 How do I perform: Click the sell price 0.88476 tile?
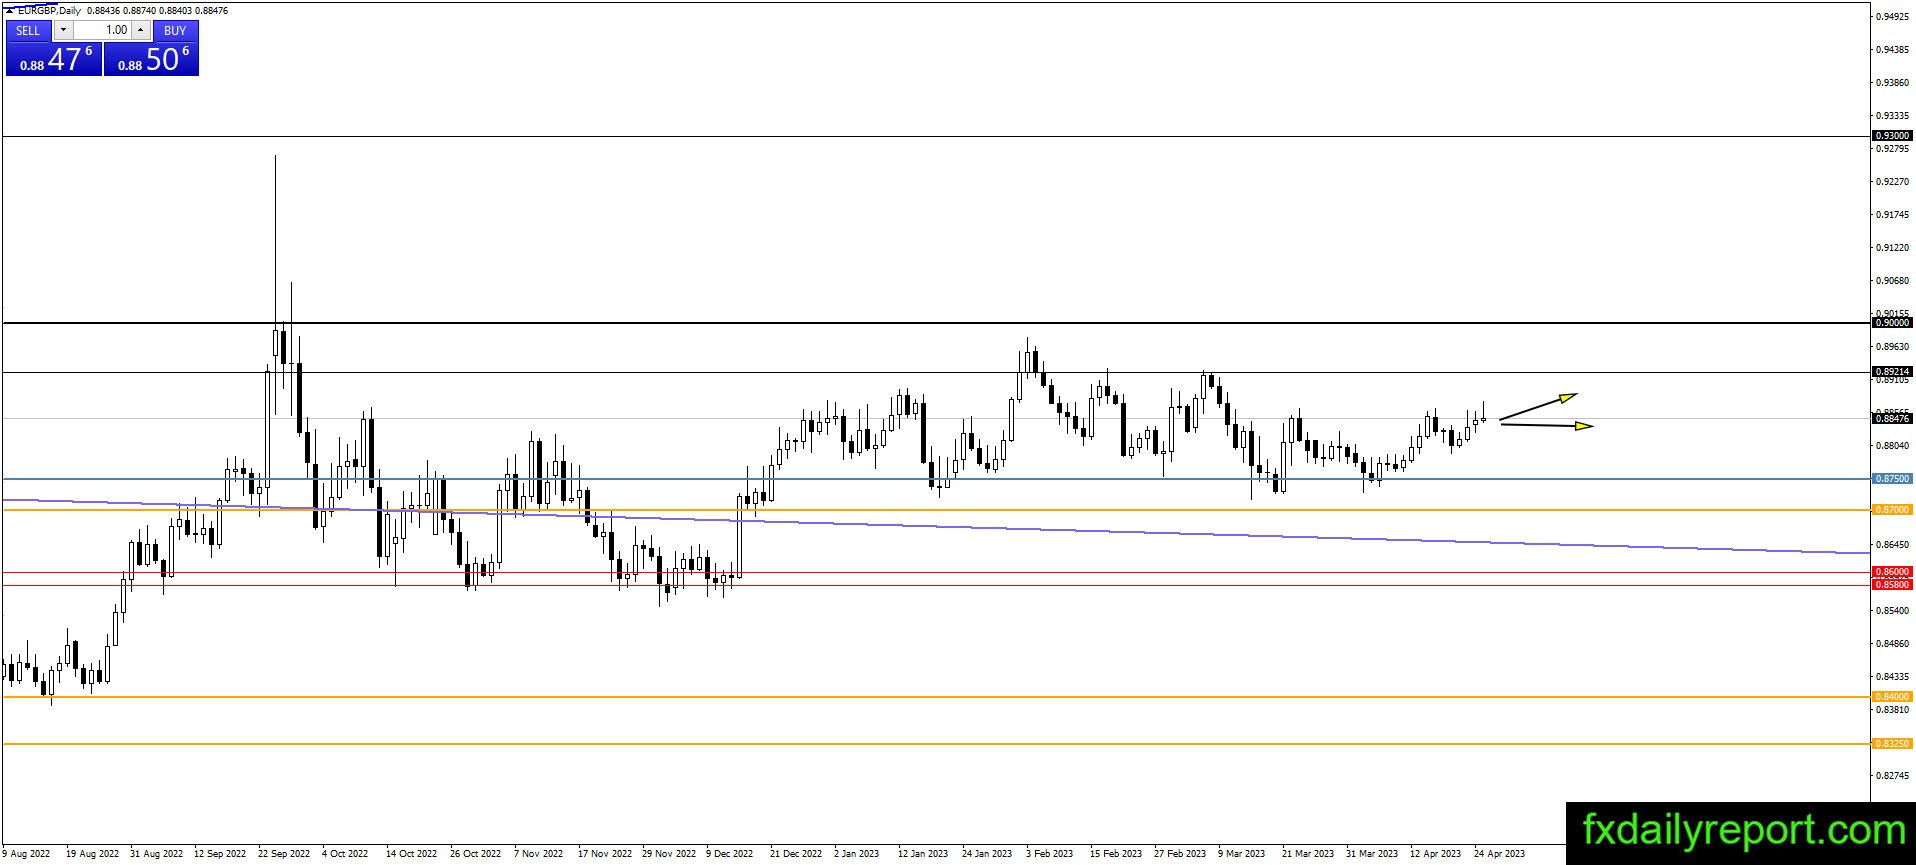(x=54, y=59)
